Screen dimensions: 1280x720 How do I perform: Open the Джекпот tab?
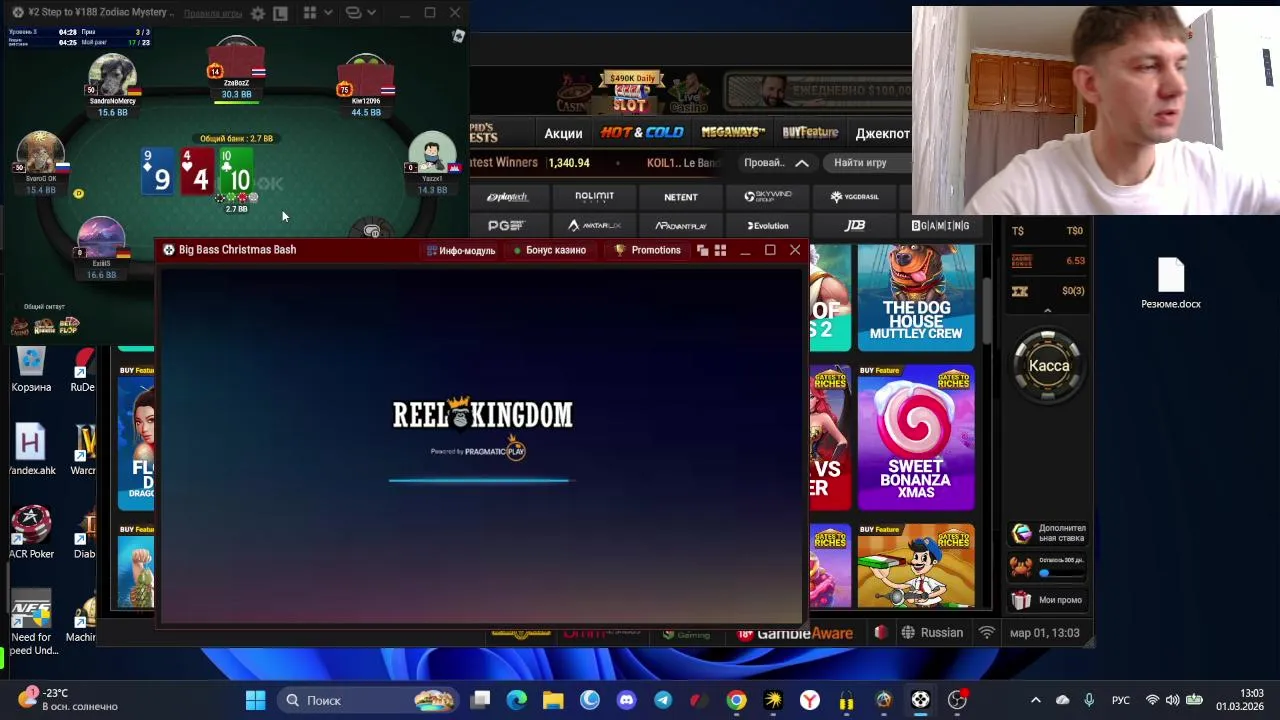(x=883, y=133)
